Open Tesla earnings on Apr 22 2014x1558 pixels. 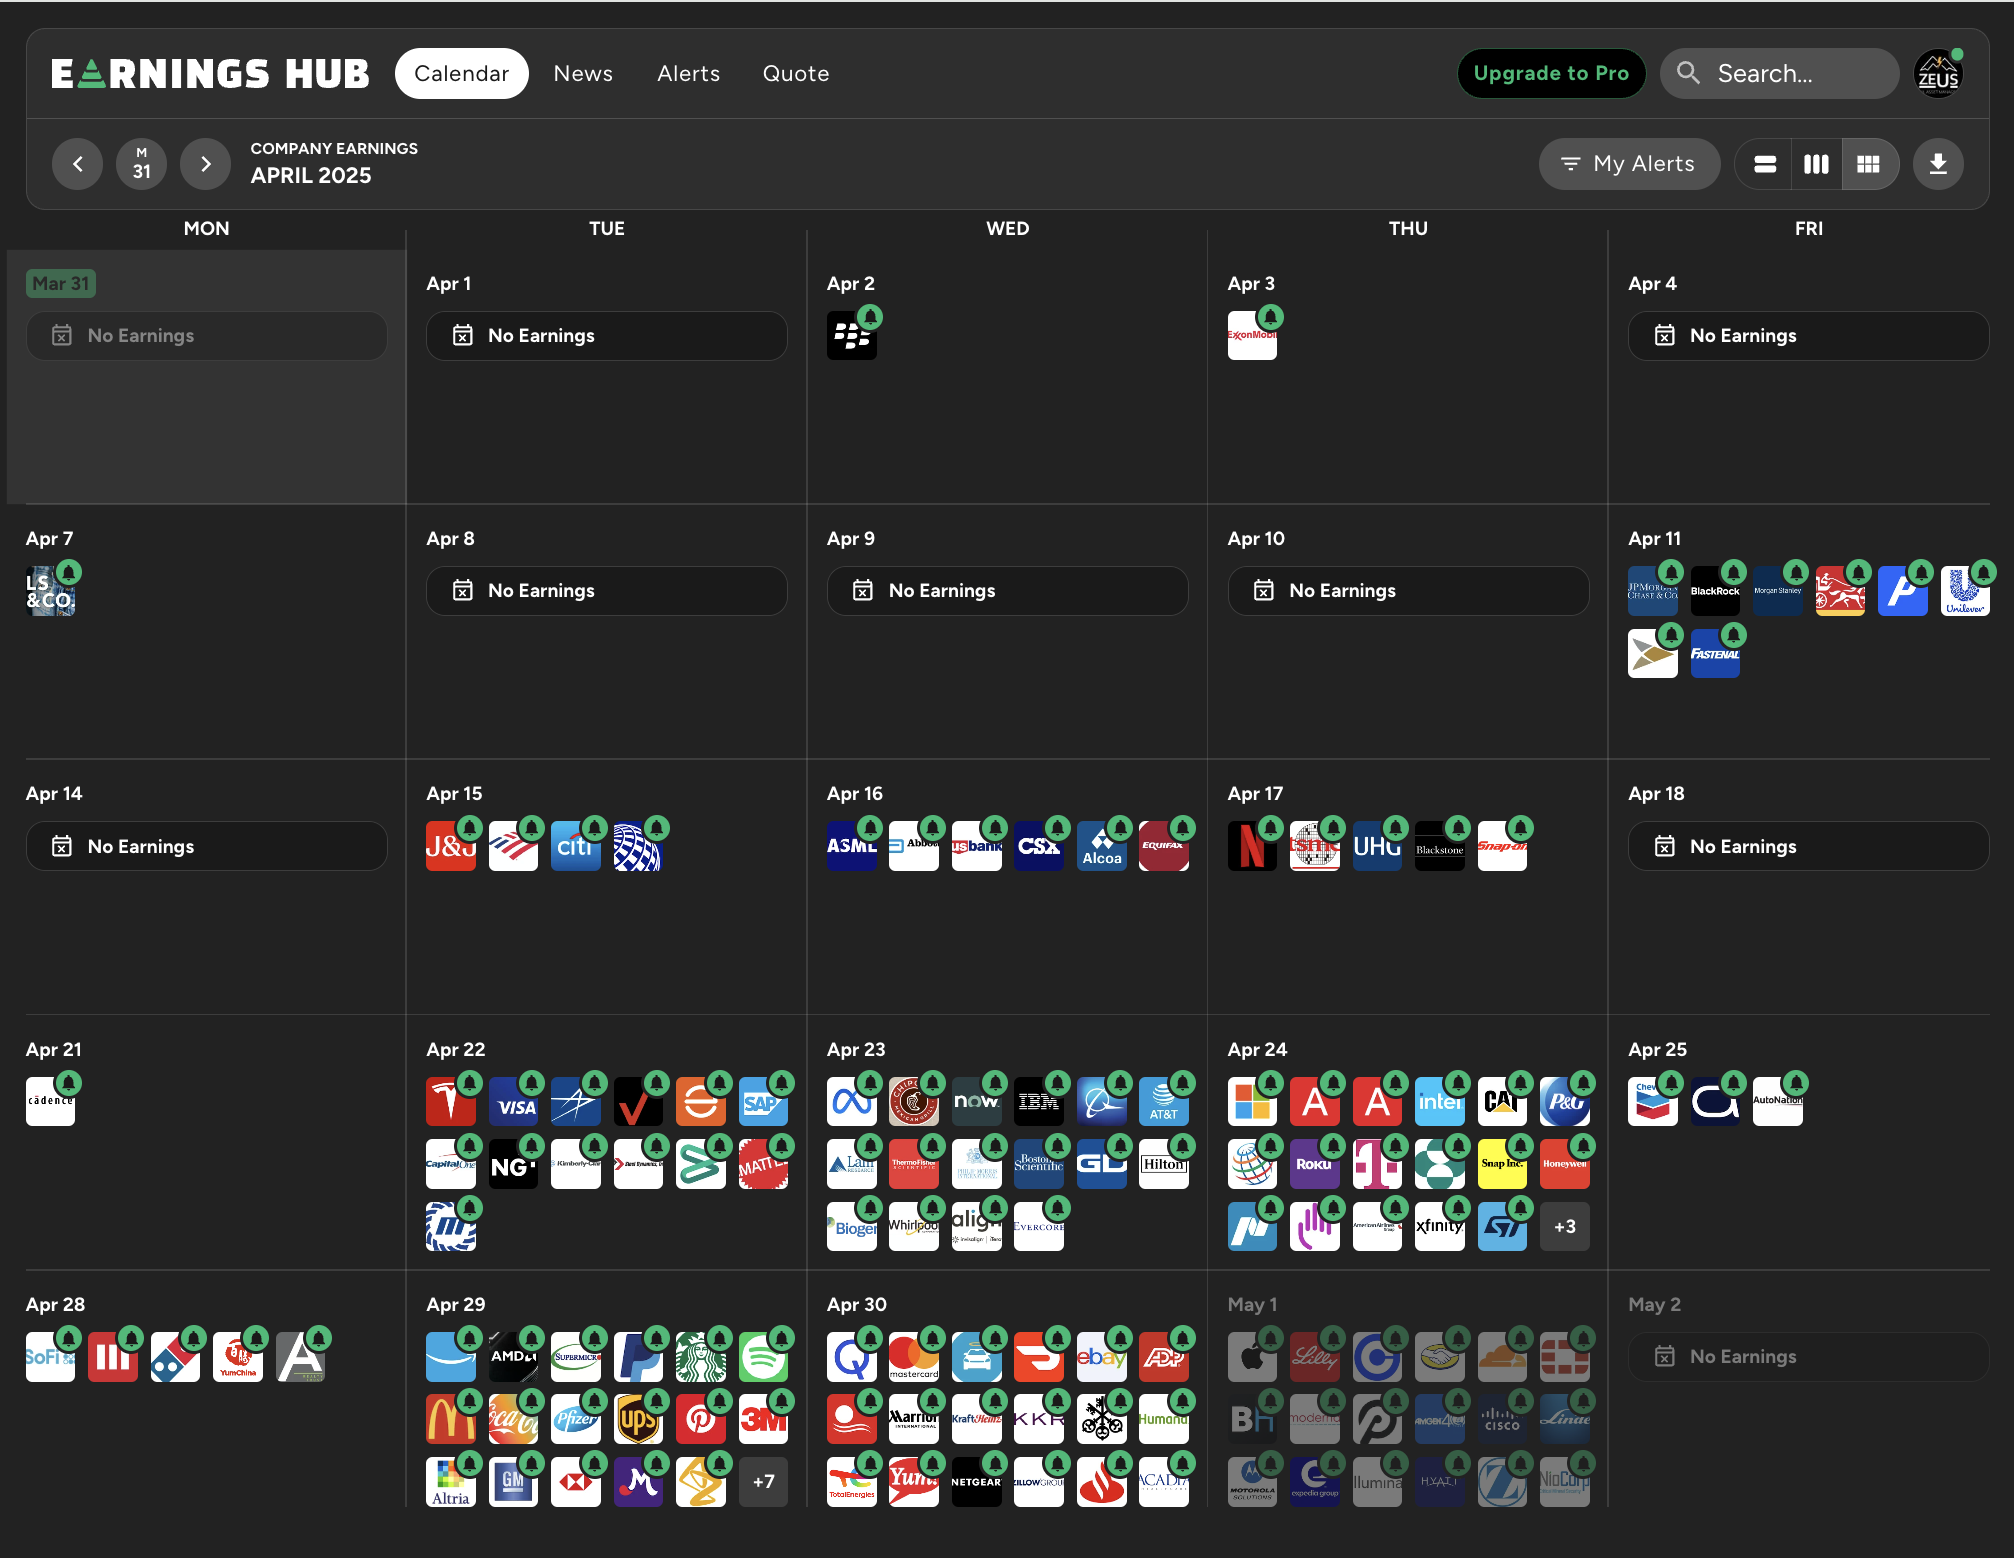(451, 1101)
